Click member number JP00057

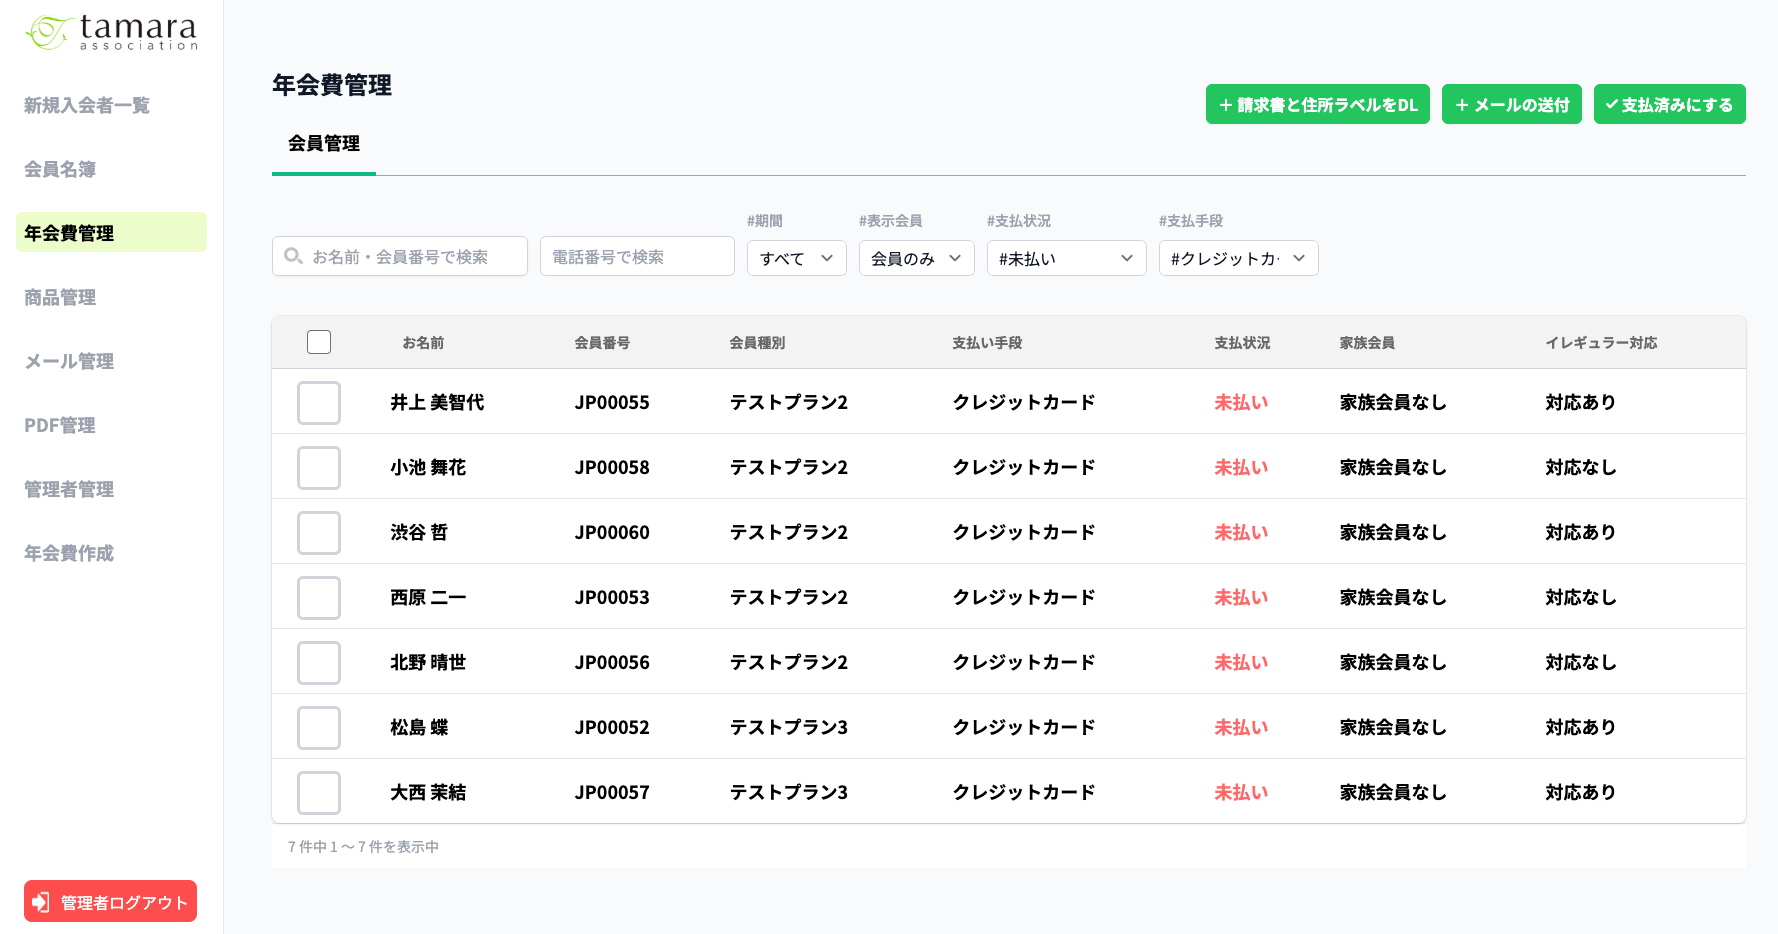pos(612,792)
